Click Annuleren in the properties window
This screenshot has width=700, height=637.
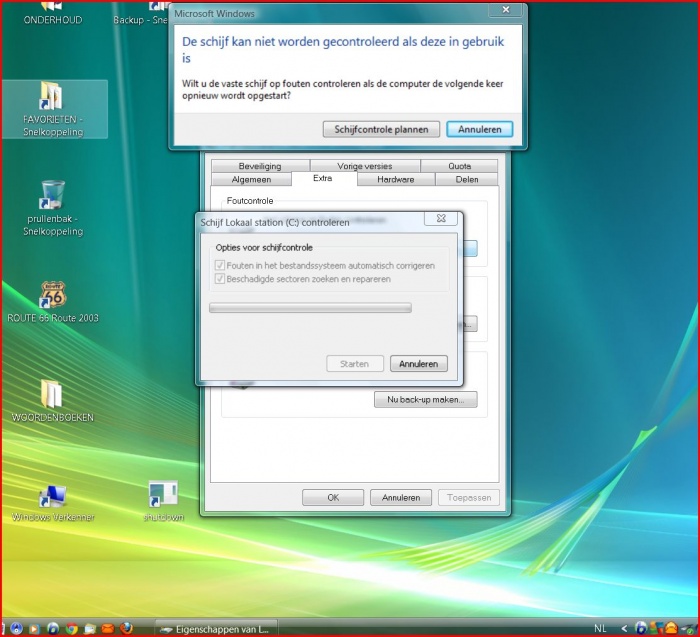tap(401, 497)
